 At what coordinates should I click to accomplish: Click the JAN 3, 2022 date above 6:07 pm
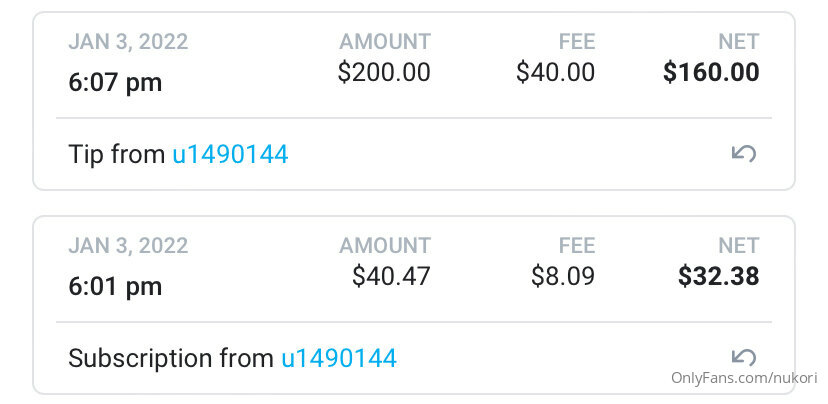[128, 42]
